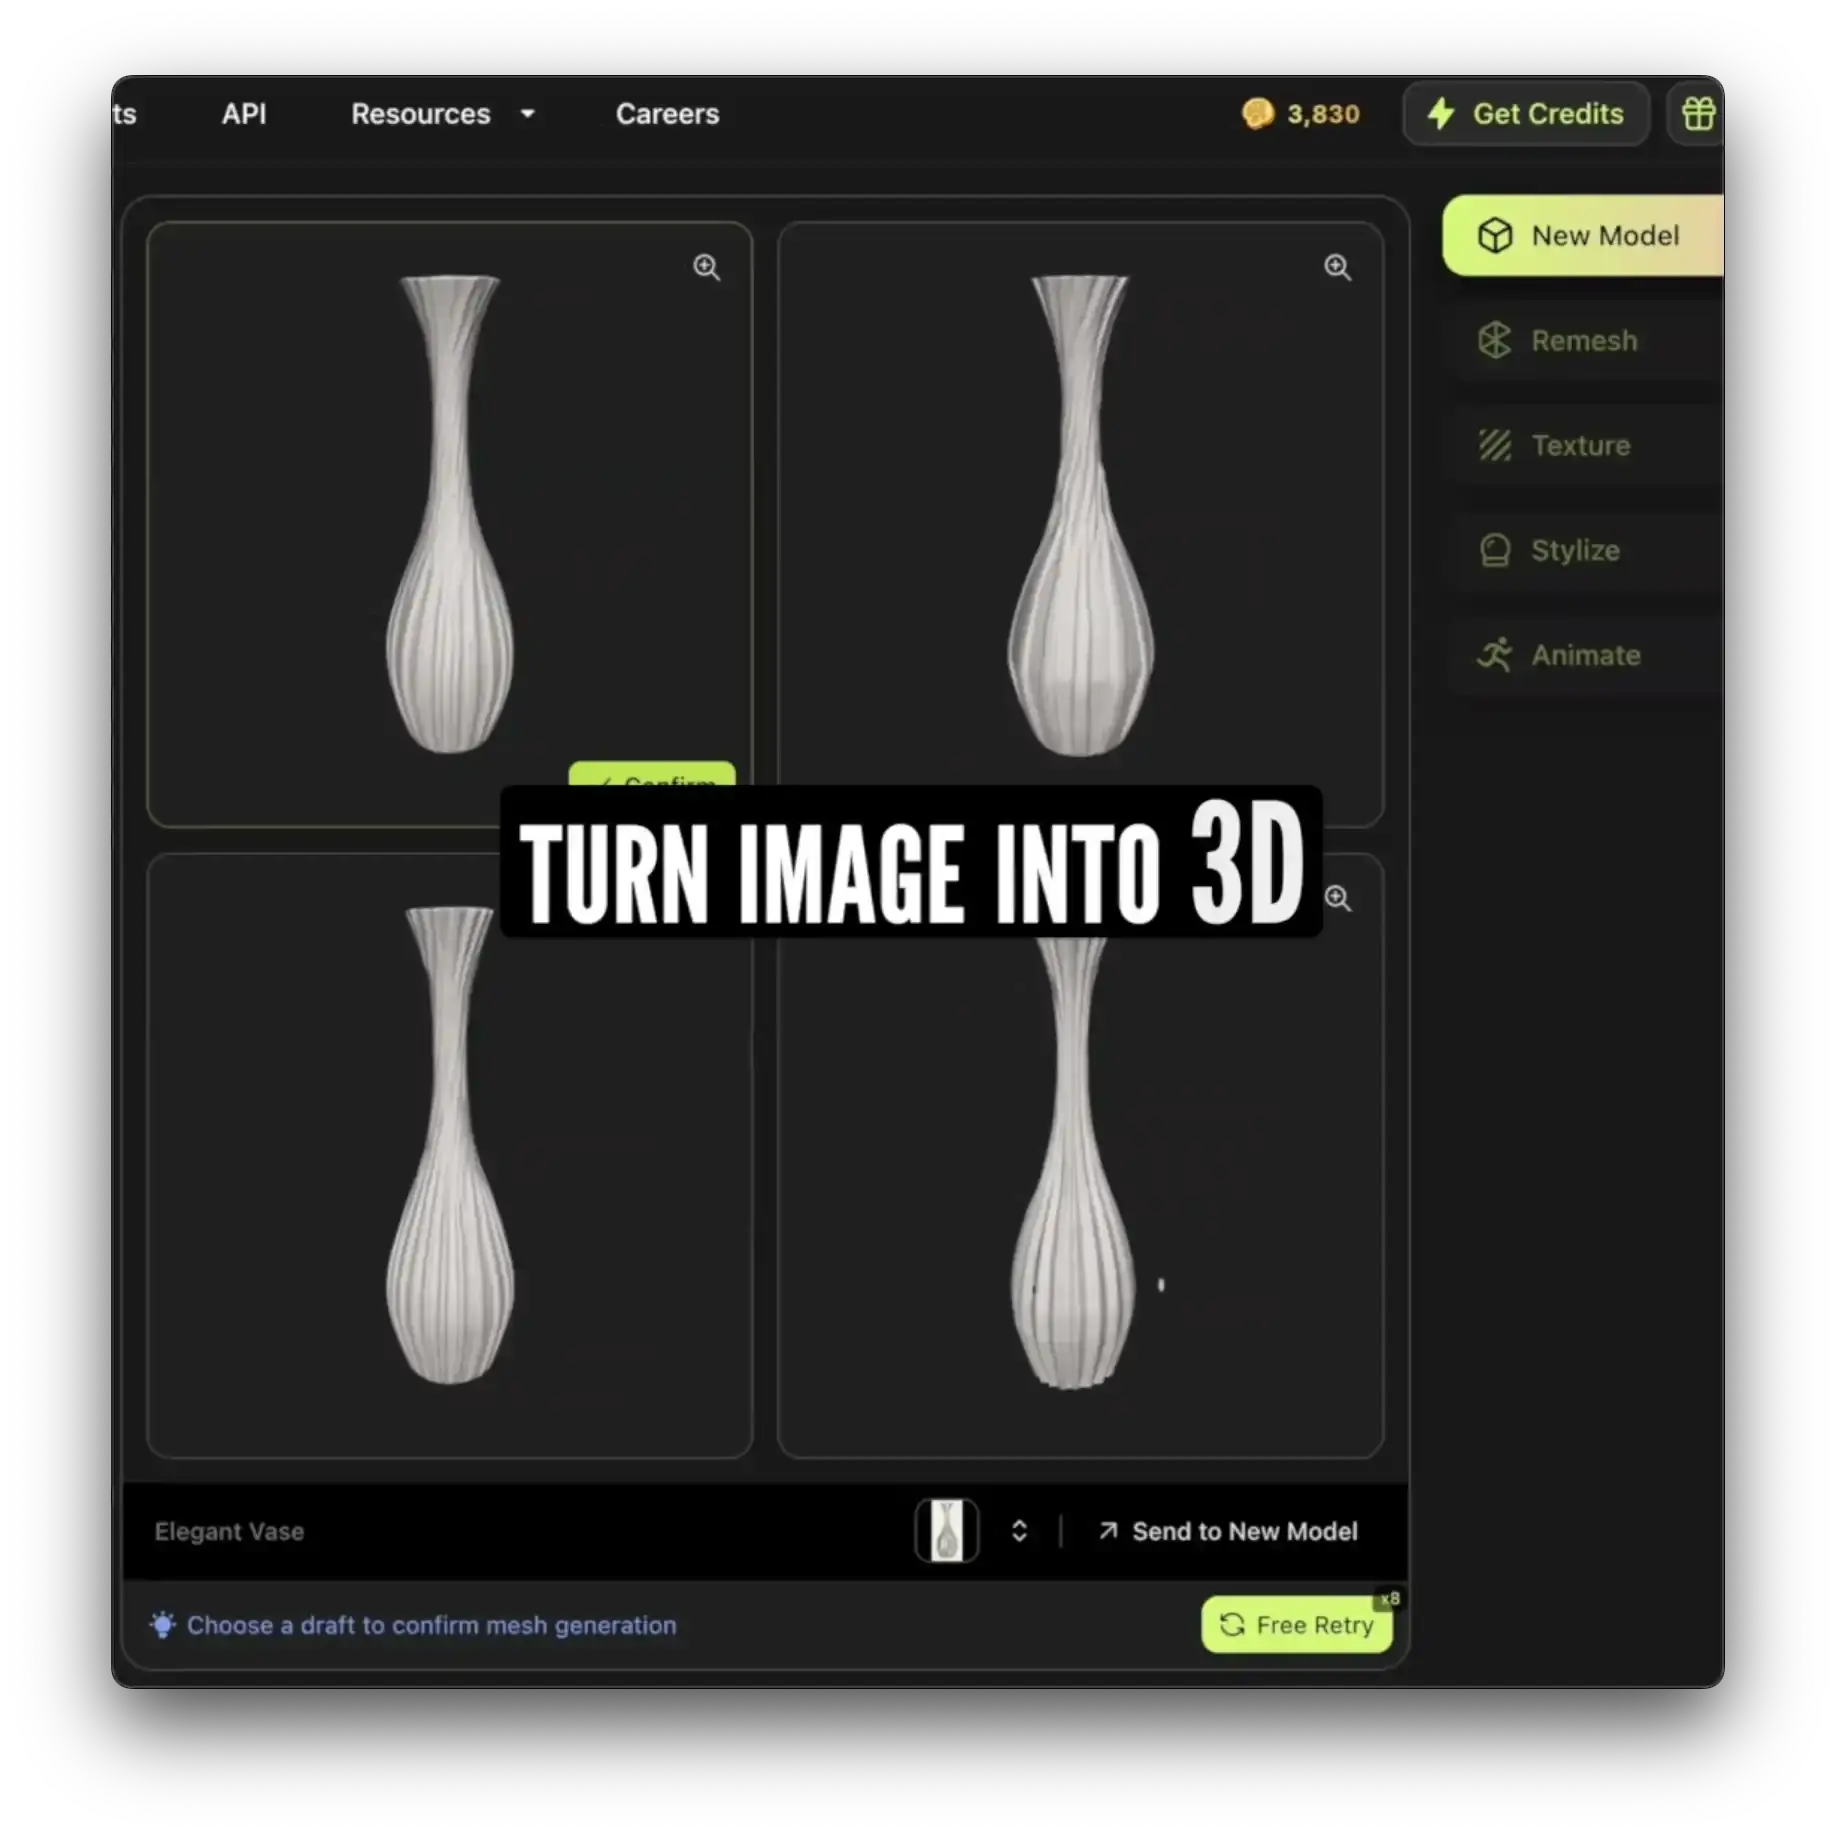Select the Animate tool
The width and height of the screenshot is (1836, 1836).
[1583, 655]
